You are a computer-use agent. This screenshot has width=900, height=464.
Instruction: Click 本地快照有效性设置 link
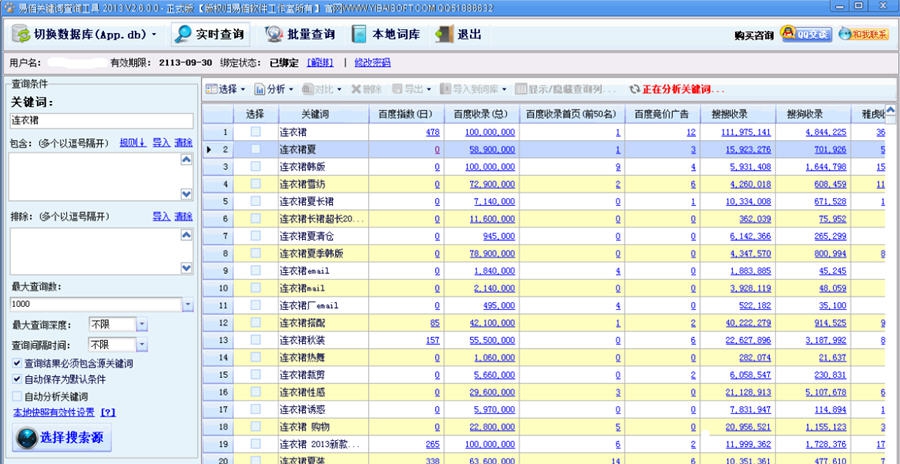pos(54,412)
